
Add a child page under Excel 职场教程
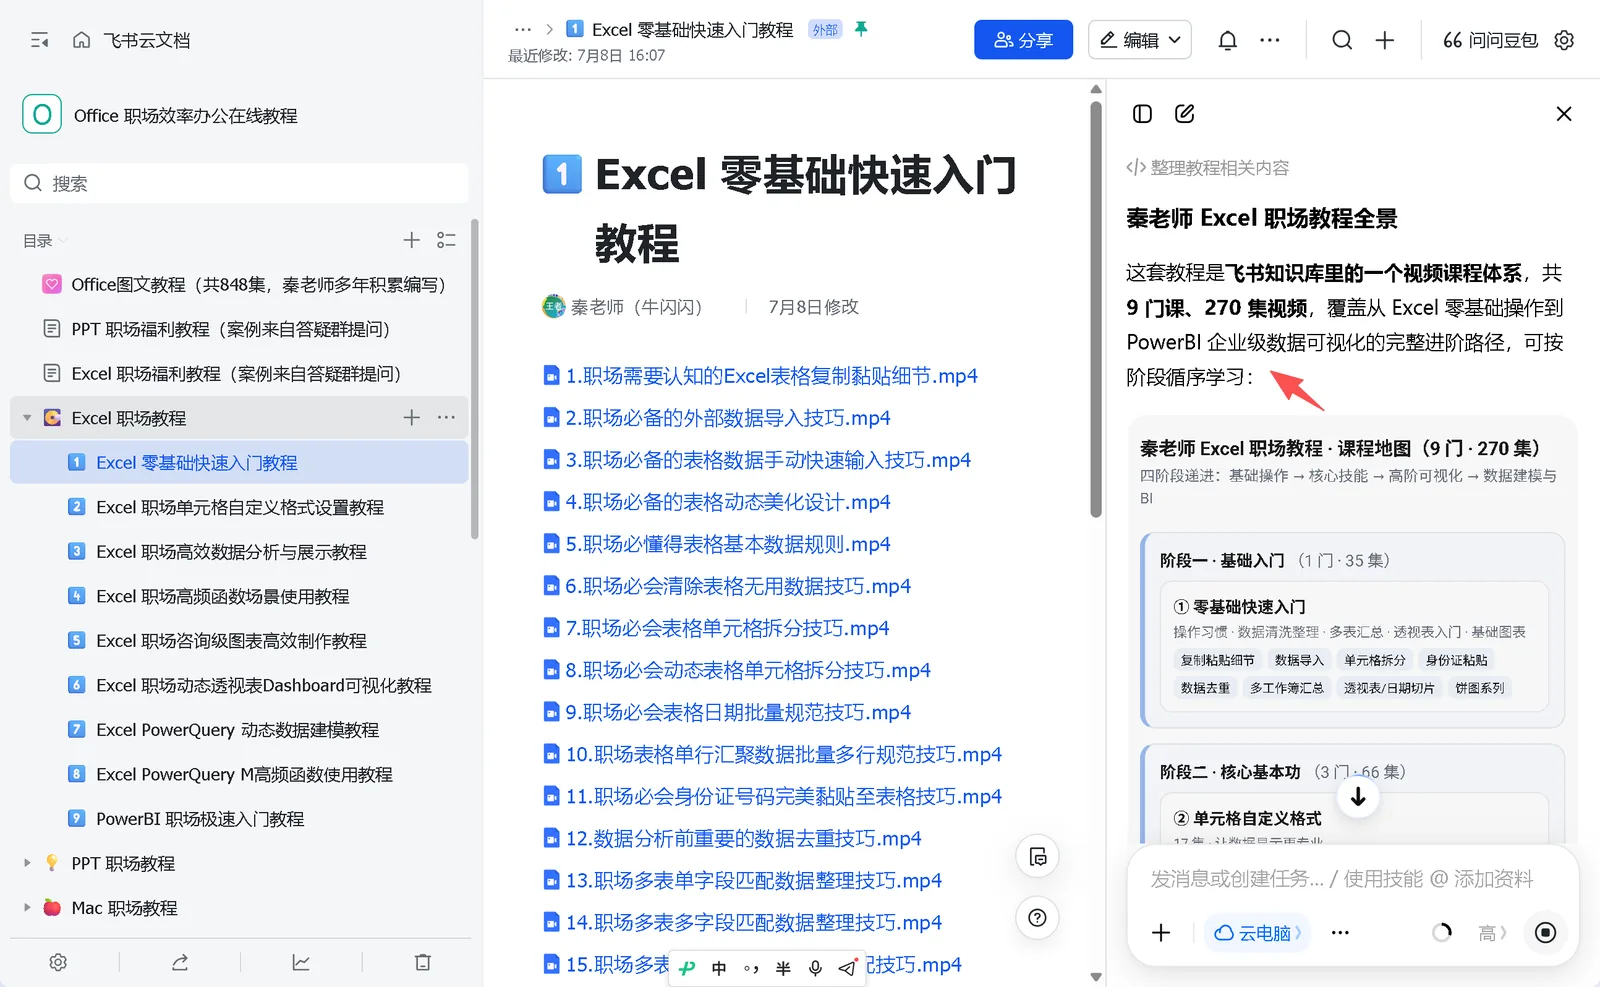411,417
